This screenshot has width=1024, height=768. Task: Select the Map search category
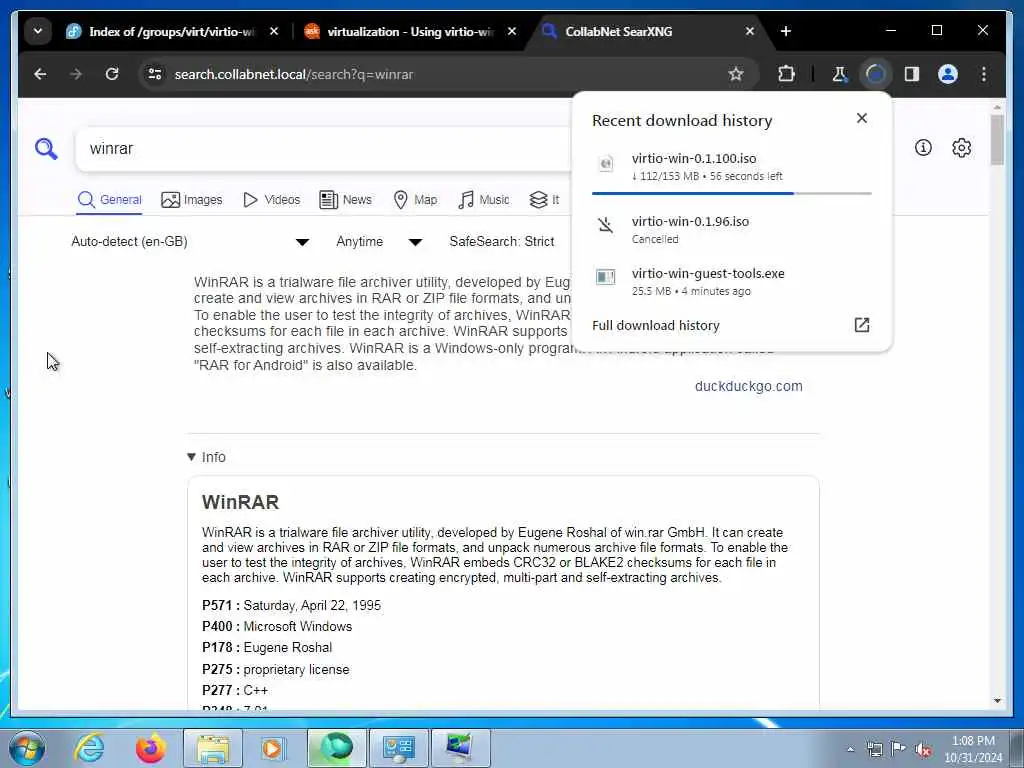(415, 200)
